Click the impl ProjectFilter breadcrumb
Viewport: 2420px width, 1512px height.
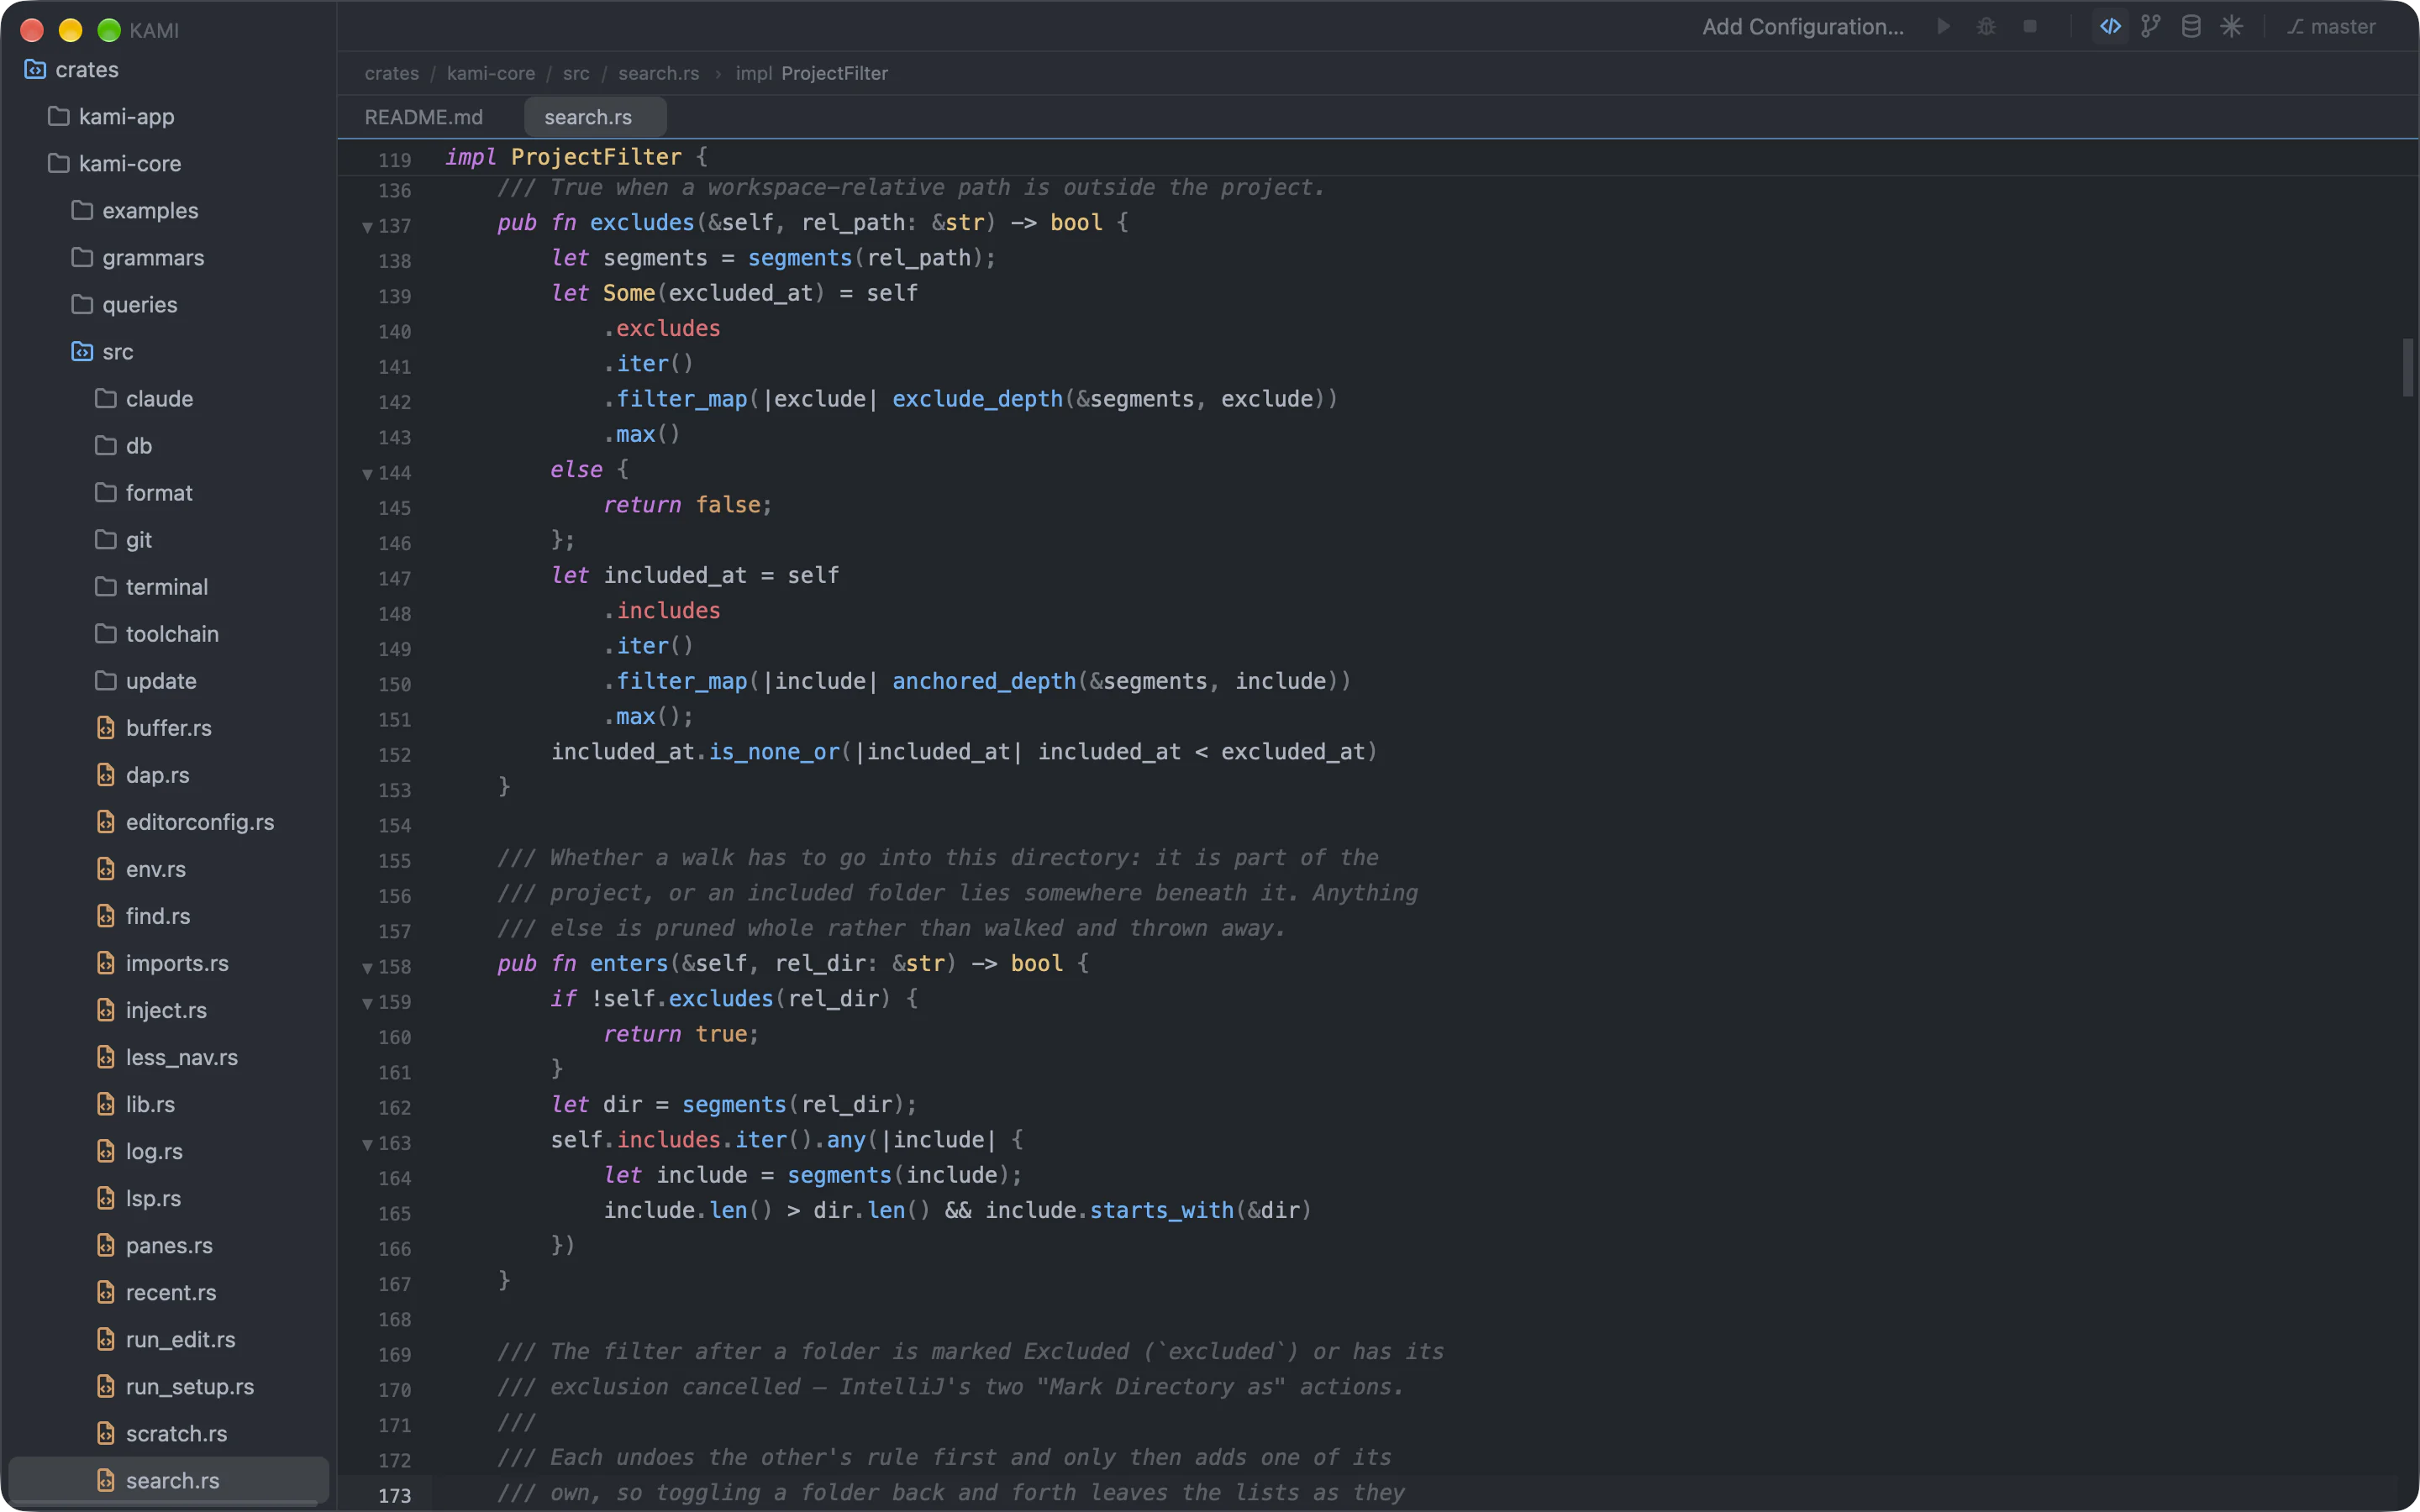pyautogui.click(x=812, y=73)
